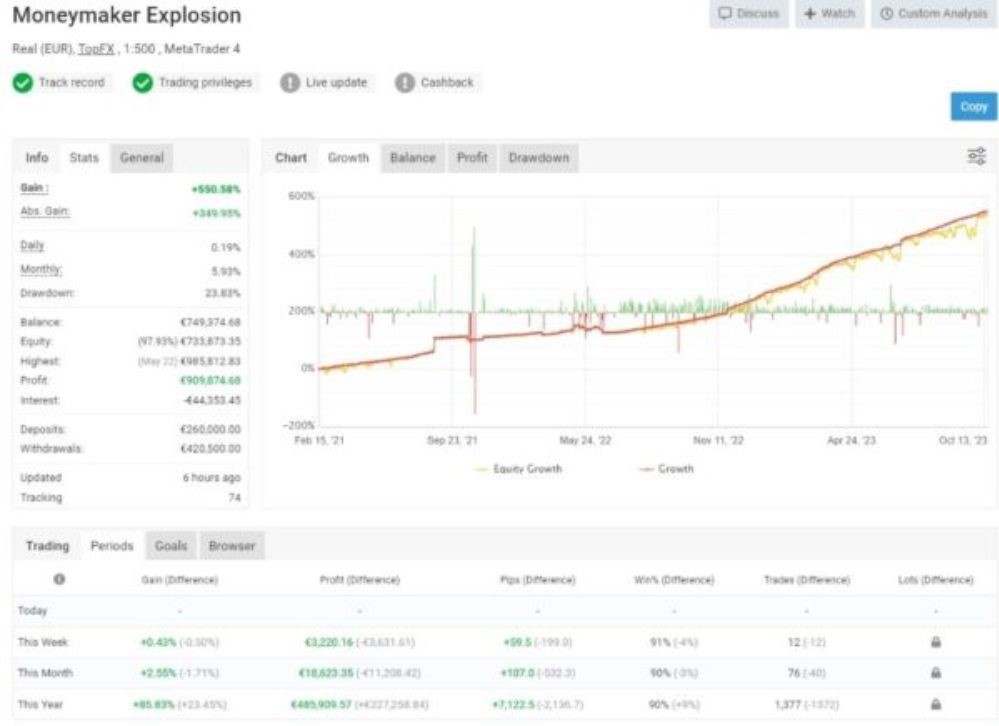Screen dimensions: 999x726
Task: Click the blue Copy button
Action: point(974,107)
